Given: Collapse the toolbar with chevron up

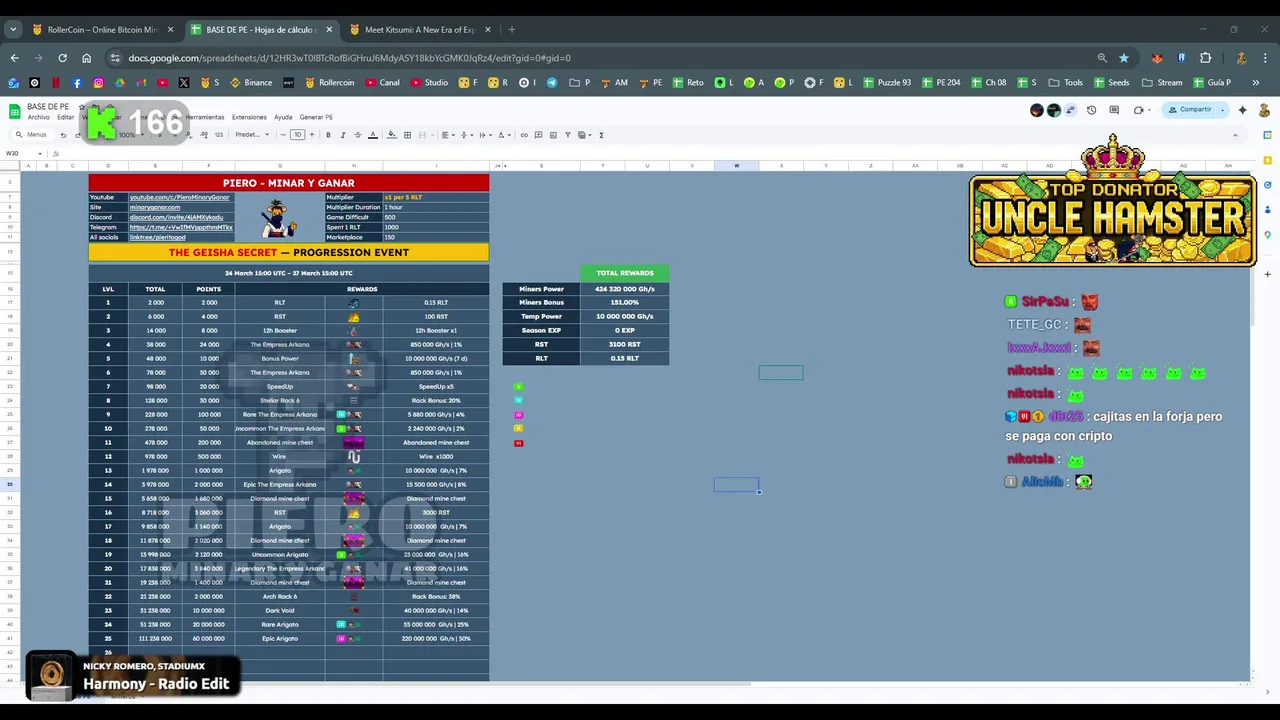Looking at the screenshot, I should coord(1235,135).
